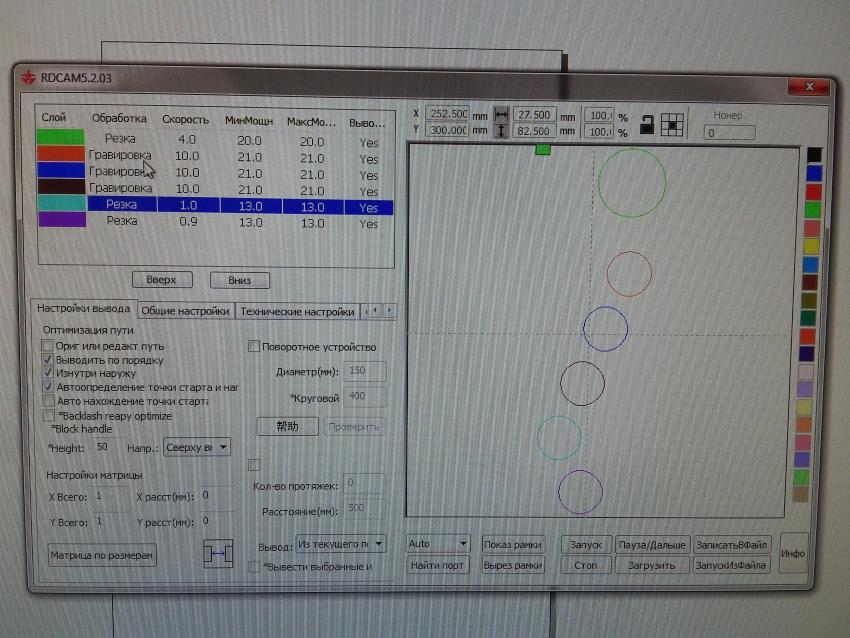Enable the Поворотное устройство checkbox
The image size is (850, 638).
(256, 346)
